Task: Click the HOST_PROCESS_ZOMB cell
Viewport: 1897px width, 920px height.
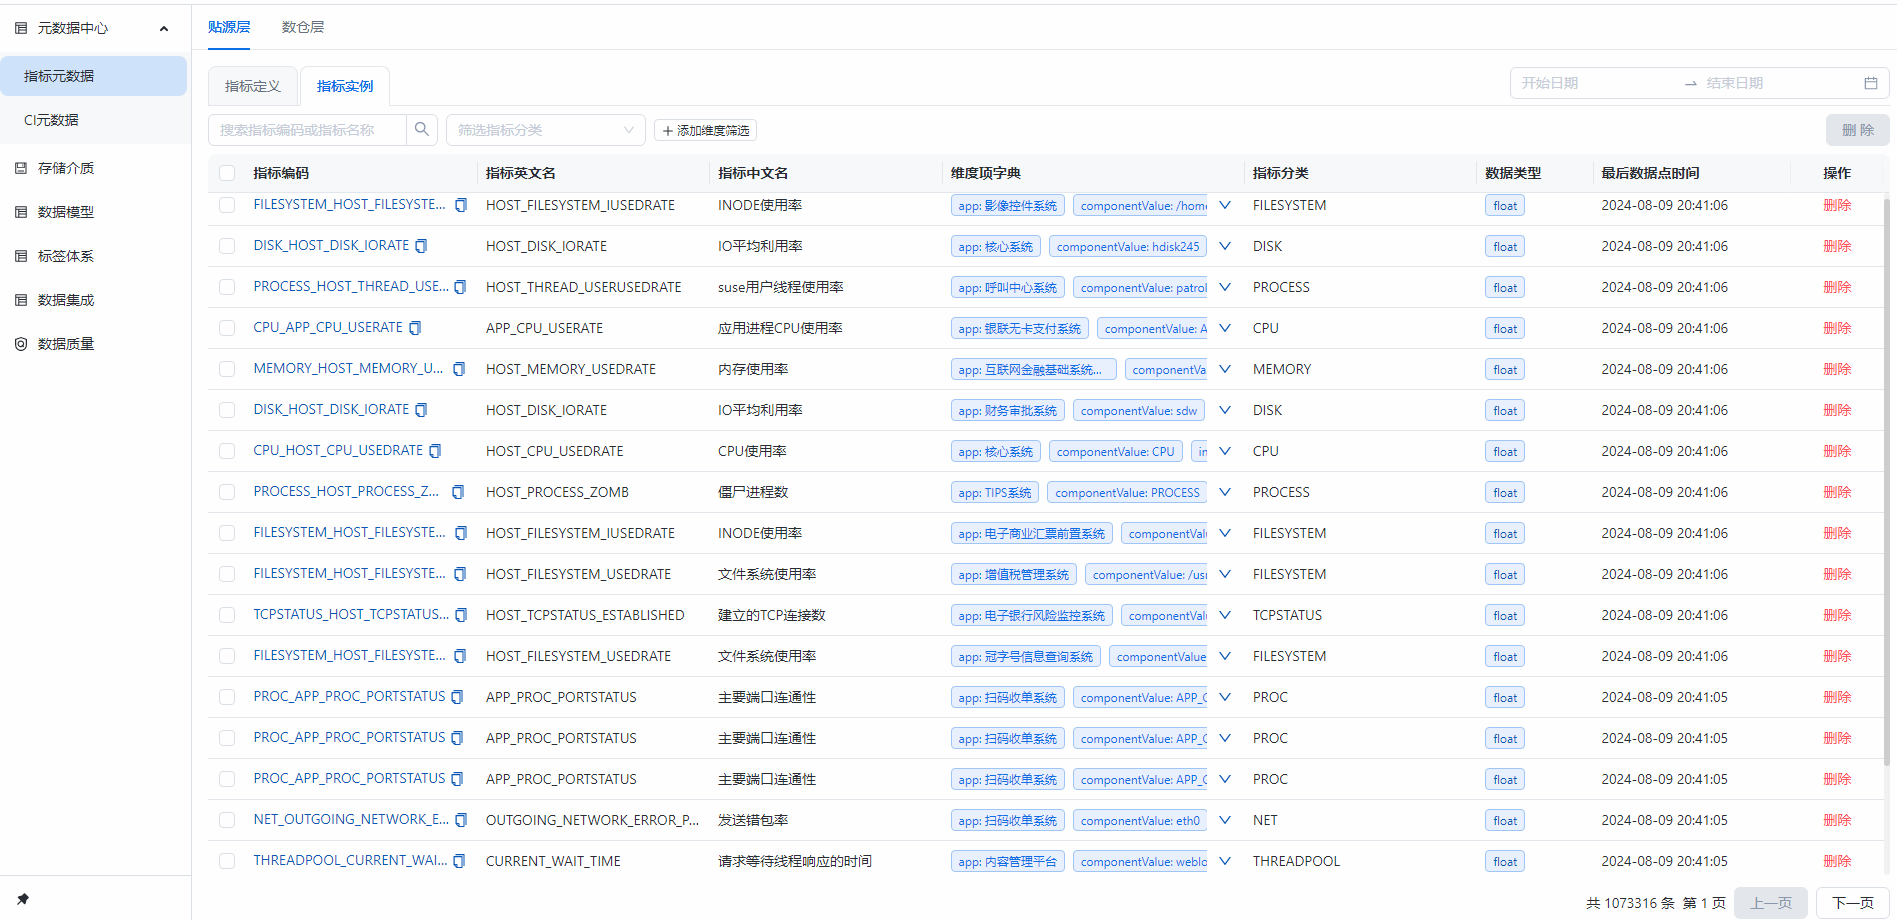Action: pos(557,492)
